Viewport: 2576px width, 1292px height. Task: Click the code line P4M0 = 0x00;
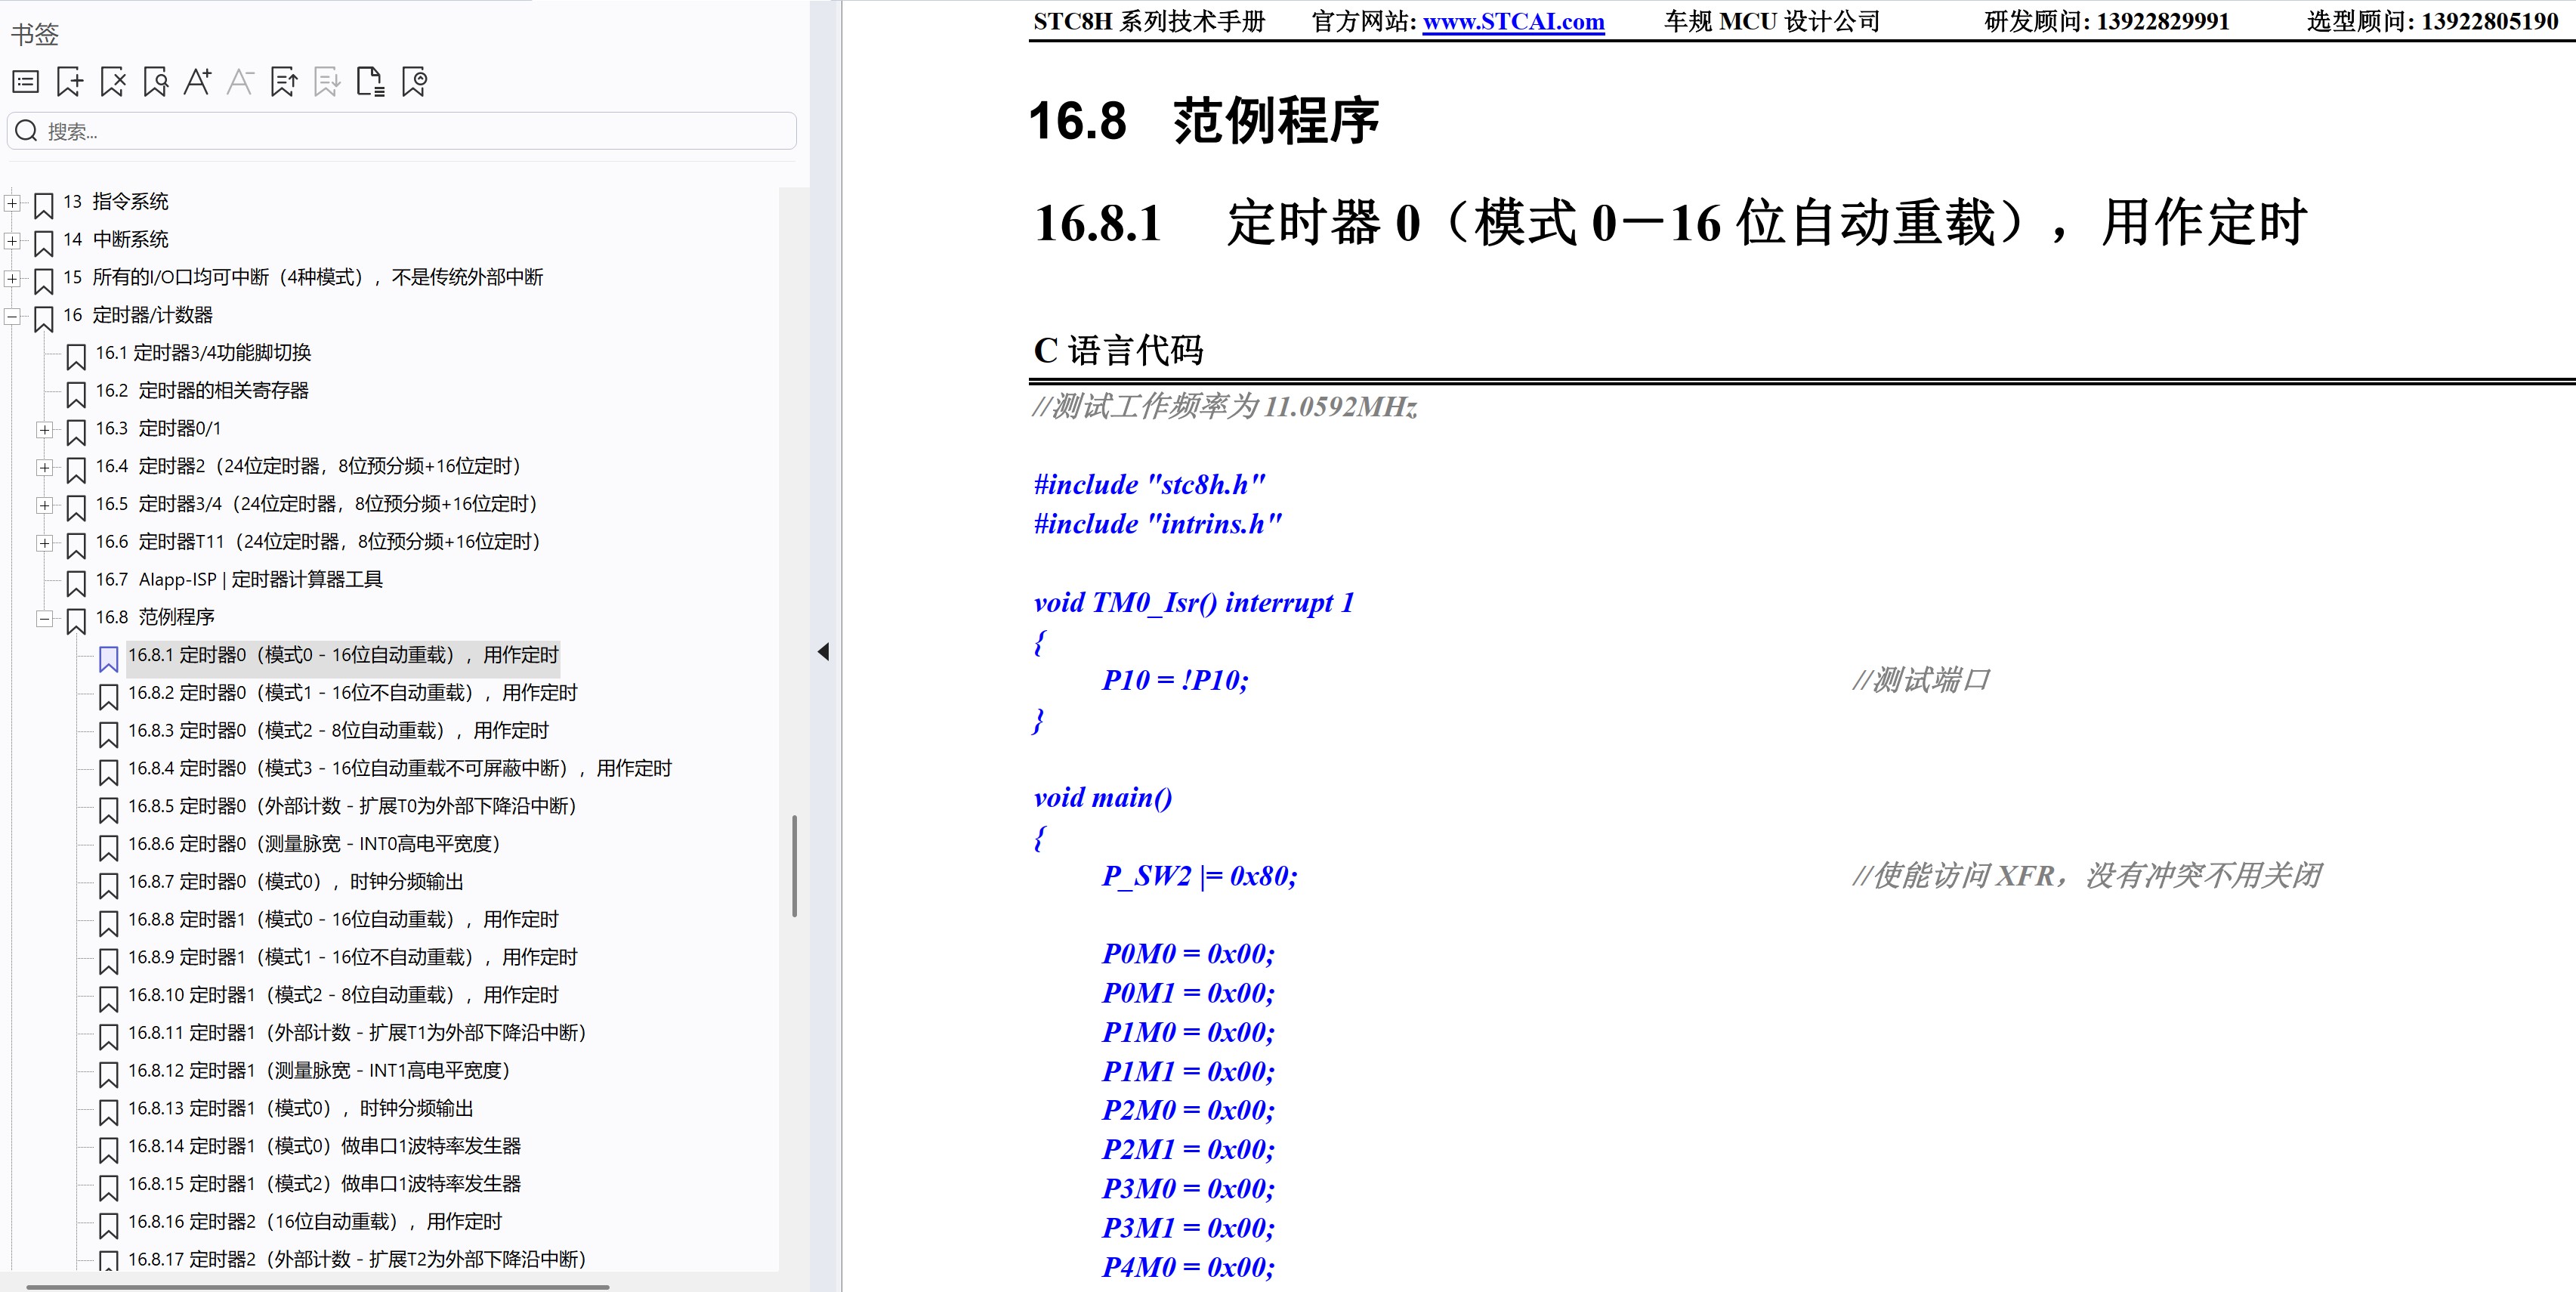tap(1188, 1267)
